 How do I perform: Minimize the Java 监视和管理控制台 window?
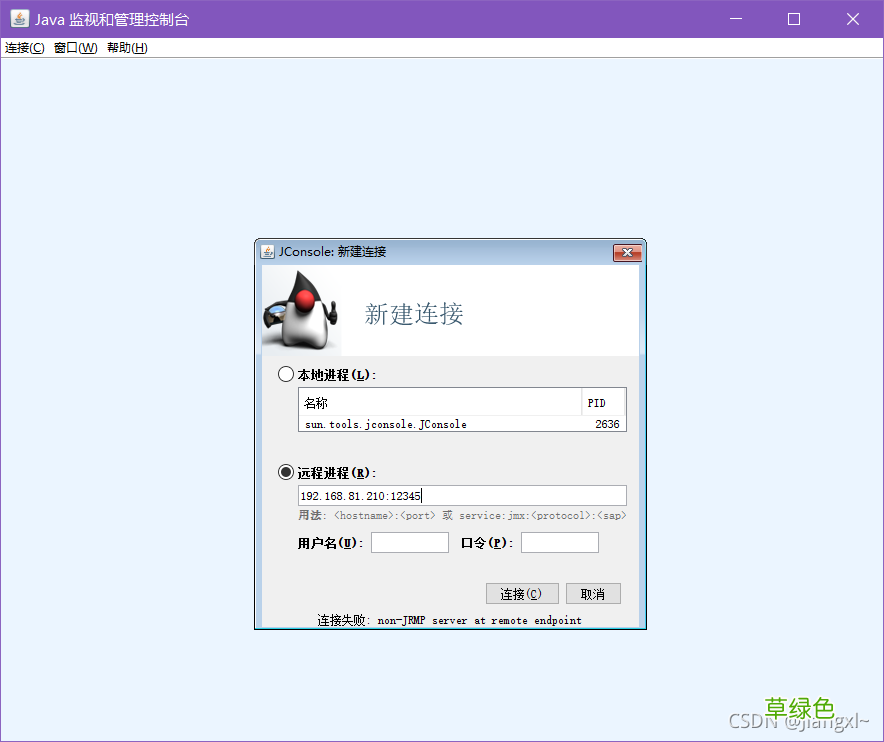[735, 18]
